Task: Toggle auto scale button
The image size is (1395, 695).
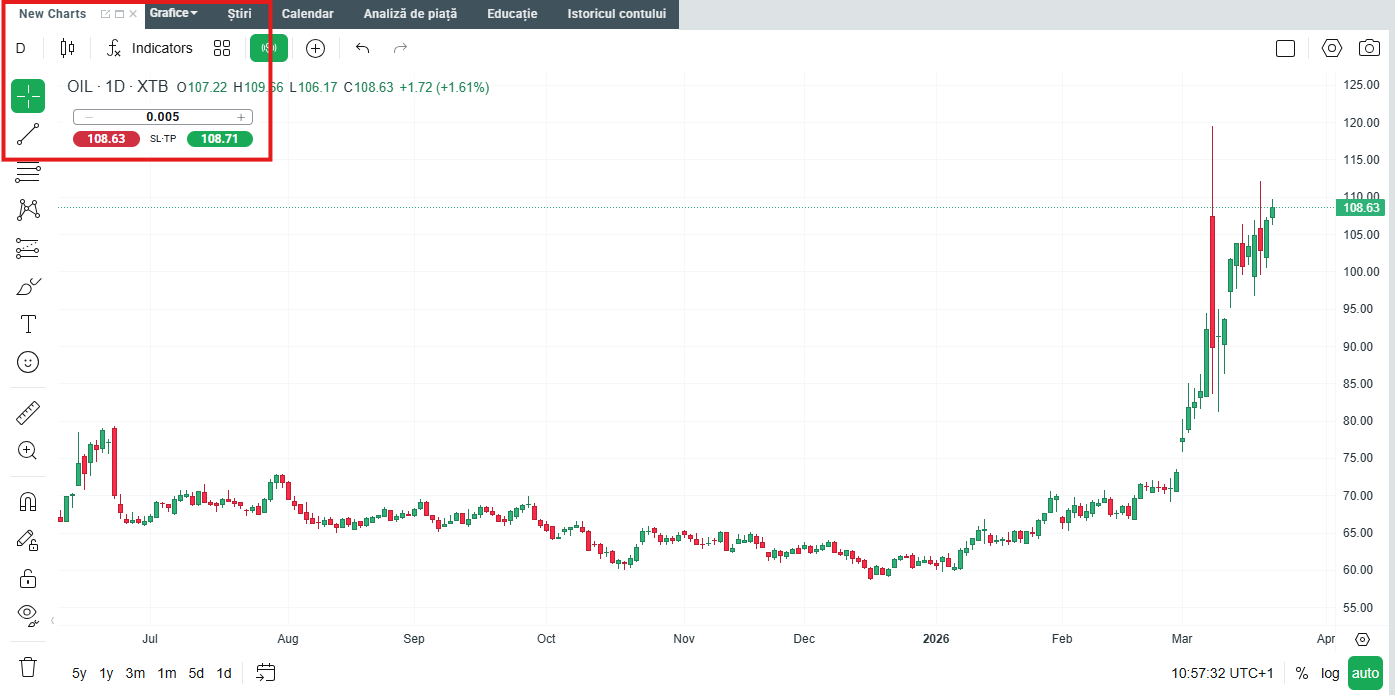Action: tap(1365, 673)
